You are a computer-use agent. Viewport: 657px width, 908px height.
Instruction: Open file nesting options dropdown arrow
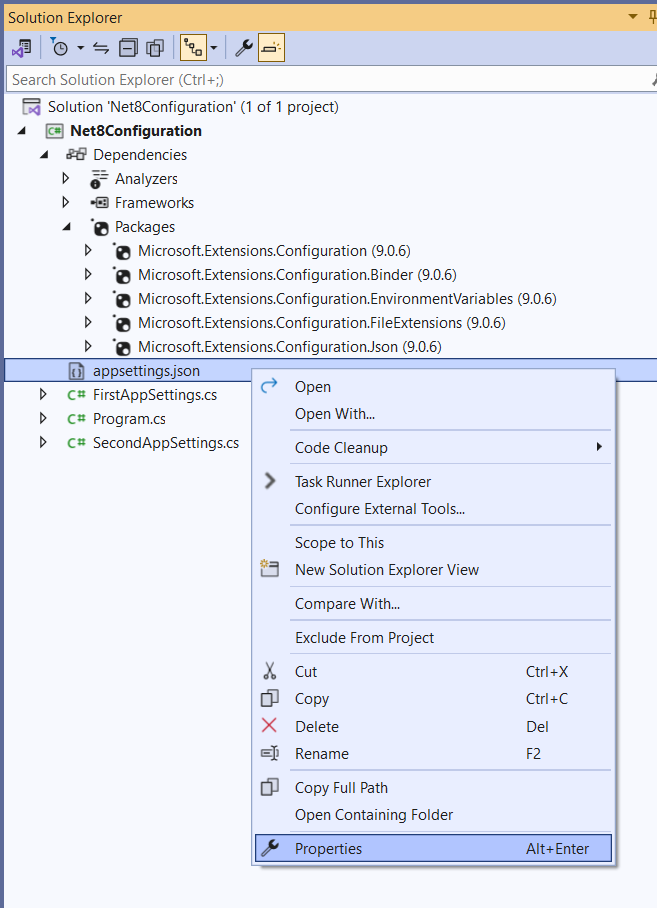point(214,48)
